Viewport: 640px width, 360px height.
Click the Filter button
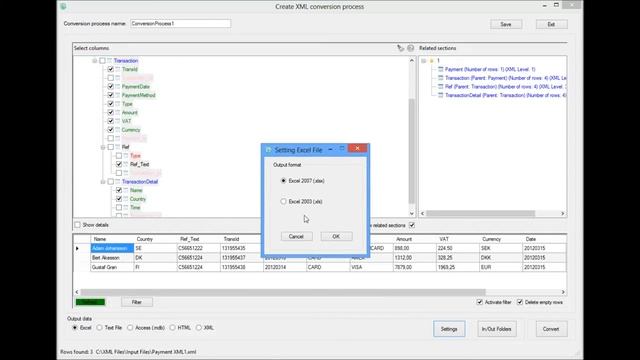click(x=137, y=302)
